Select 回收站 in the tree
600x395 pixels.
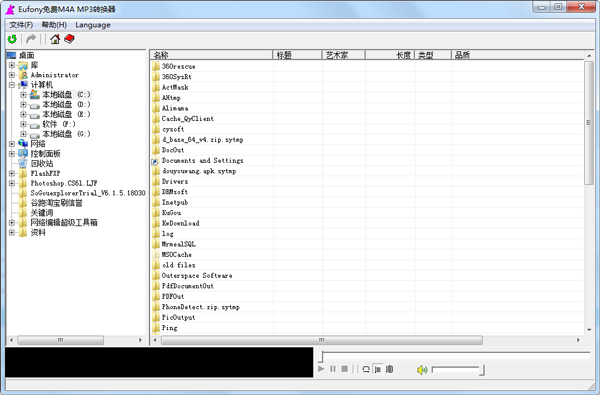pos(42,163)
